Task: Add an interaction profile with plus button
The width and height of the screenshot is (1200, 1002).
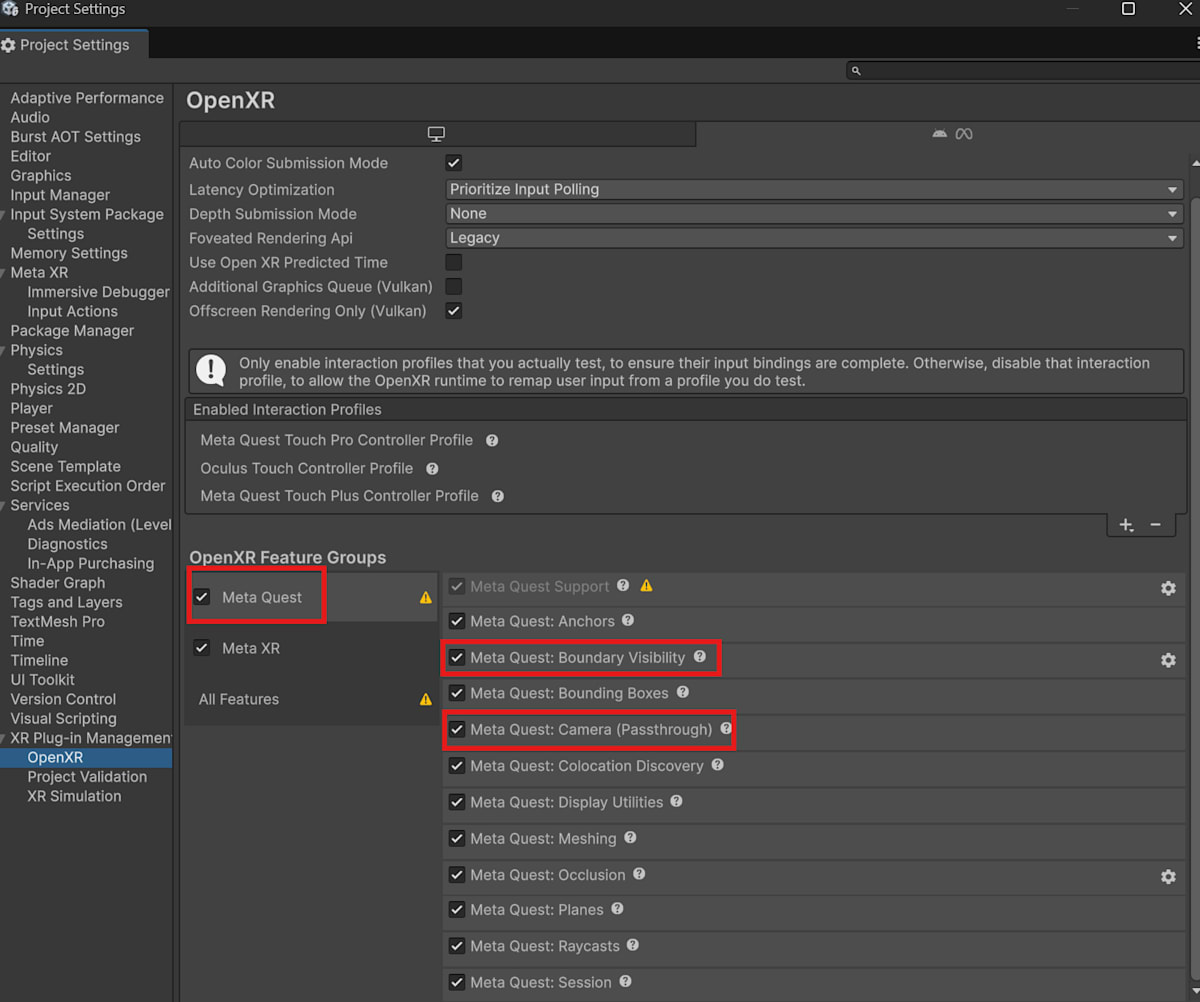Action: pyautogui.click(x=1126, y=525)
